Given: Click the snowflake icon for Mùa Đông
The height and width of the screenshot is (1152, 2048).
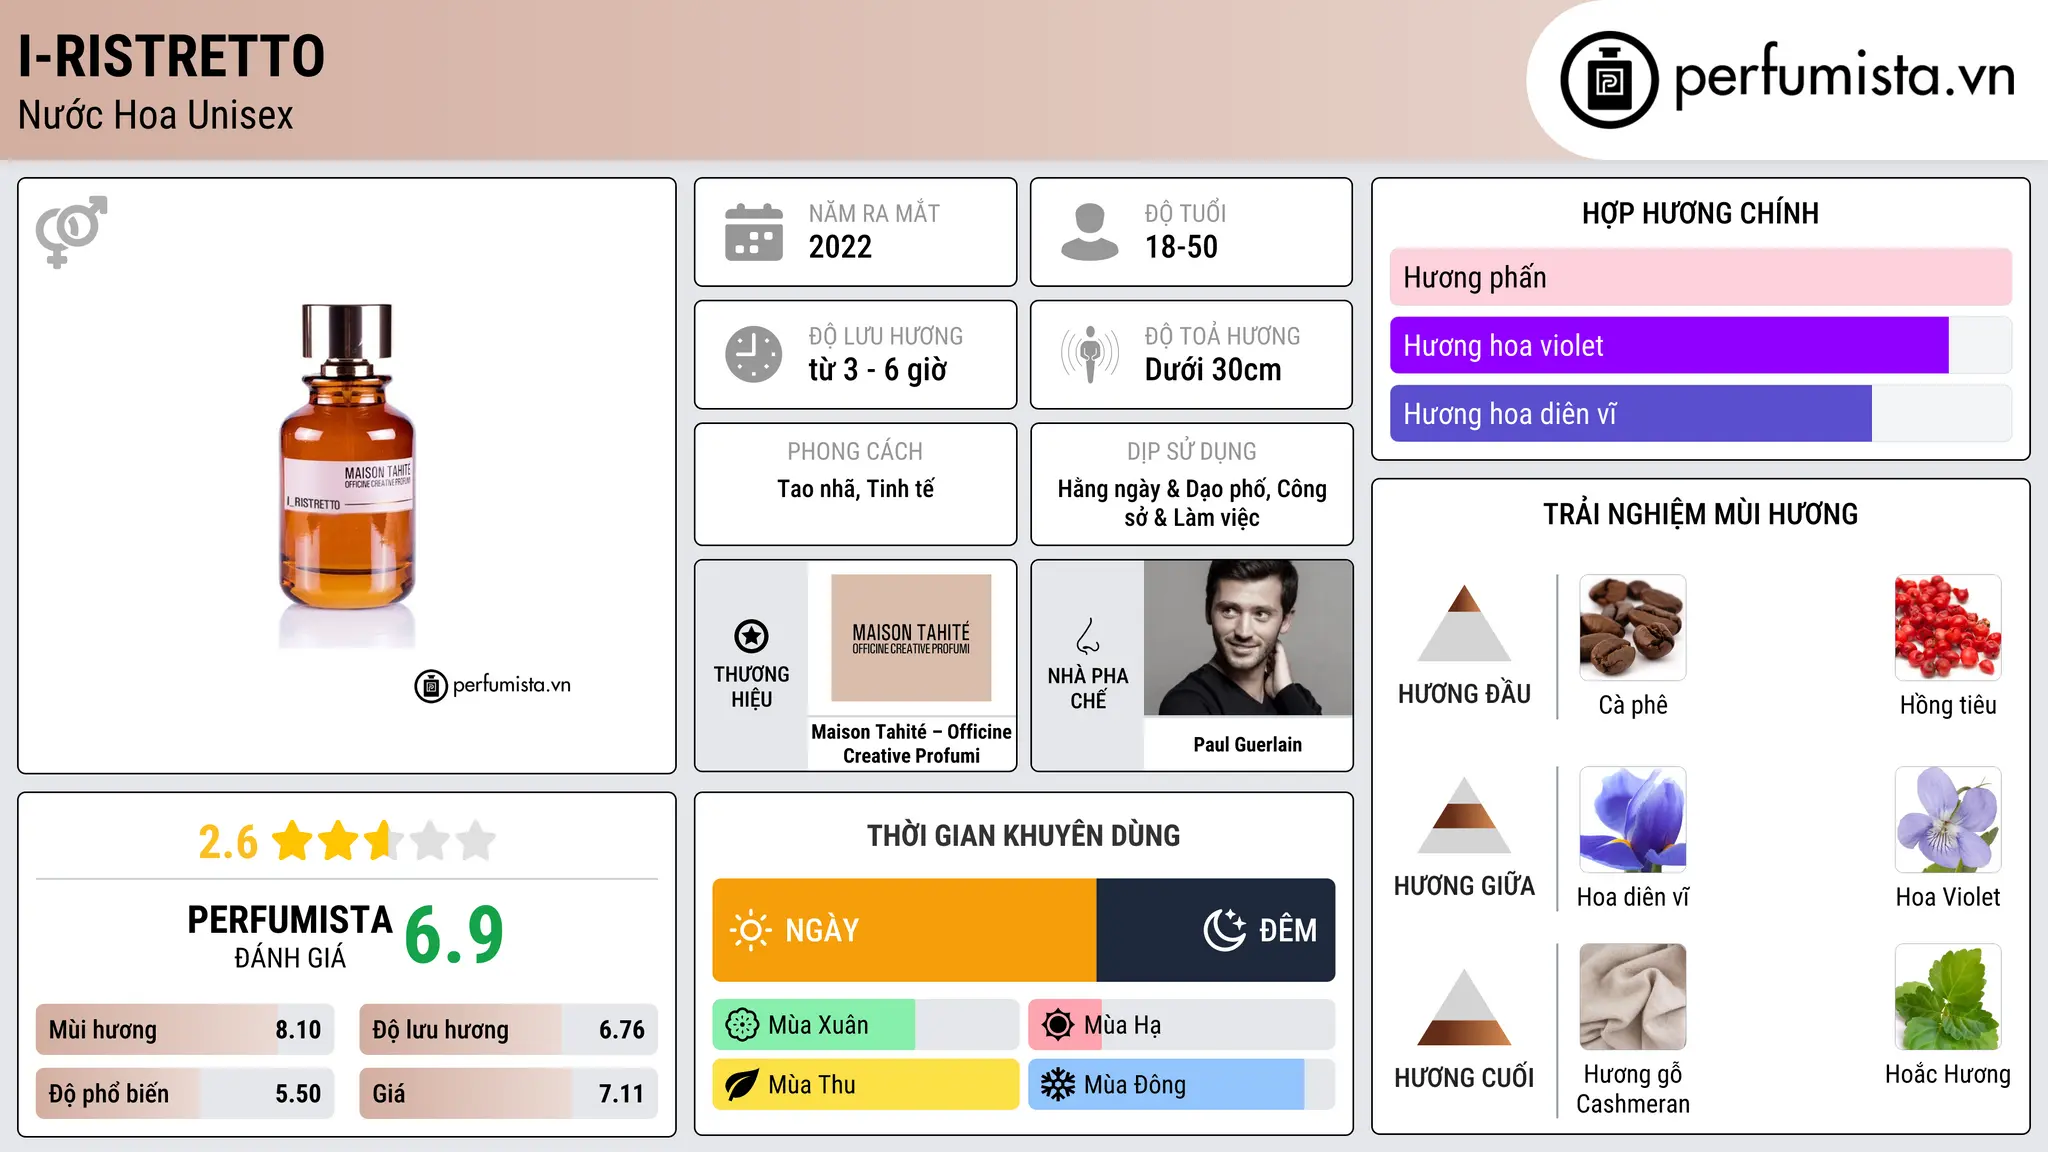Looking at the screenshot, I should [x=1058, y=1085].
